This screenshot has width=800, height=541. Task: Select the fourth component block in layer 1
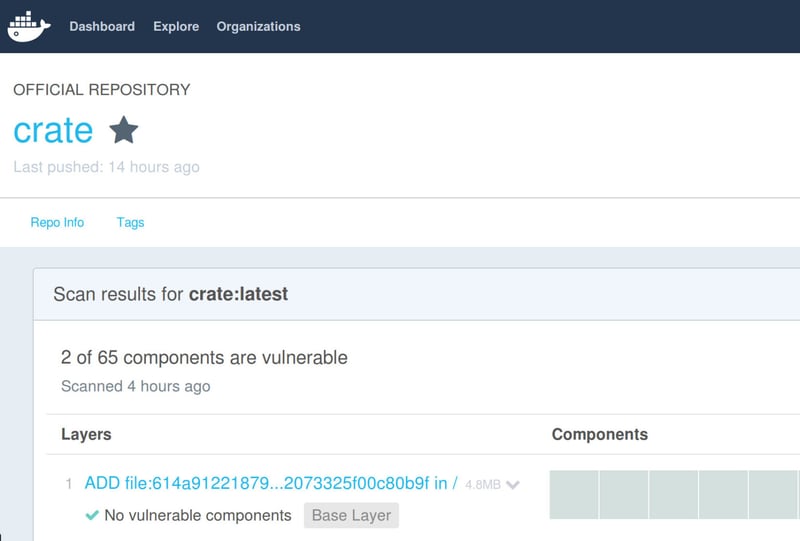point(723,495)
